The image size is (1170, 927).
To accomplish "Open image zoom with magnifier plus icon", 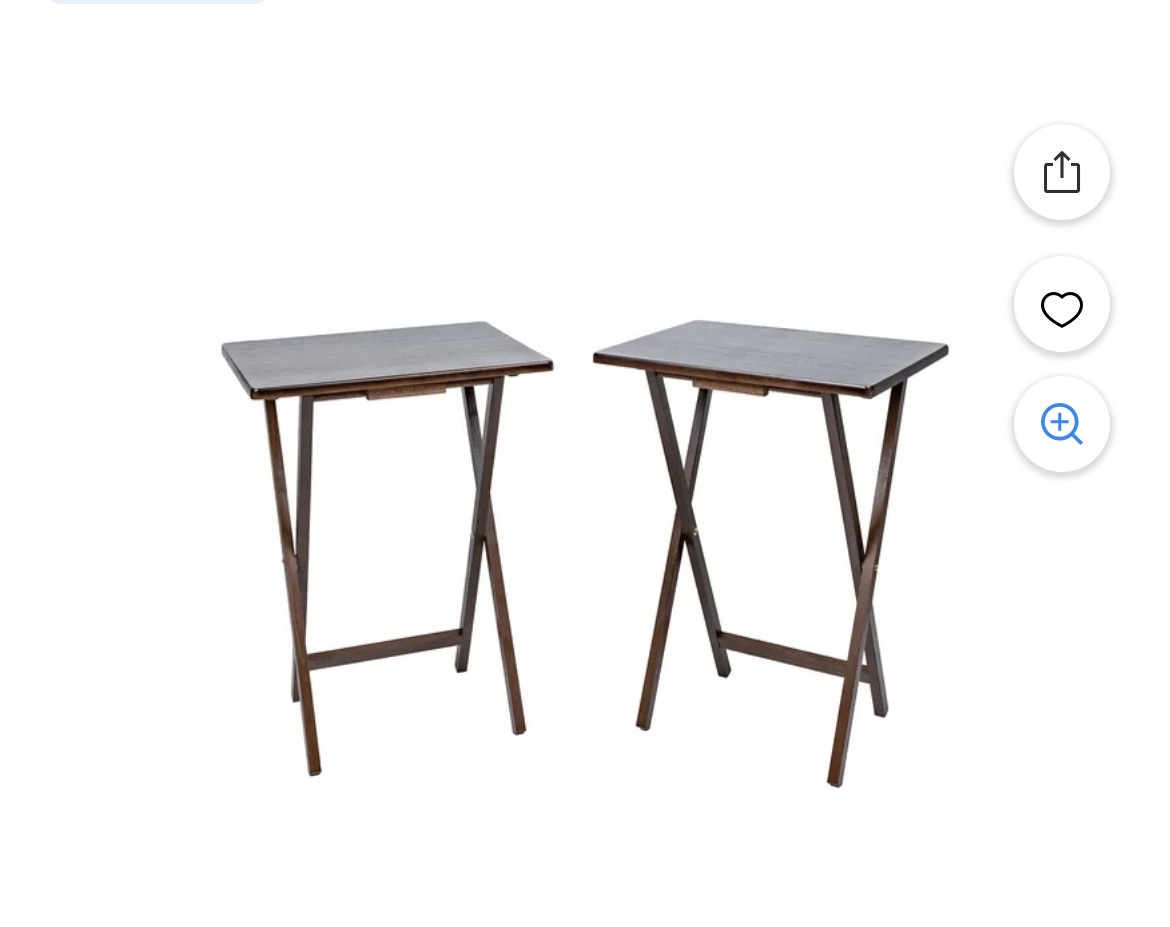I will point(1061,424).
